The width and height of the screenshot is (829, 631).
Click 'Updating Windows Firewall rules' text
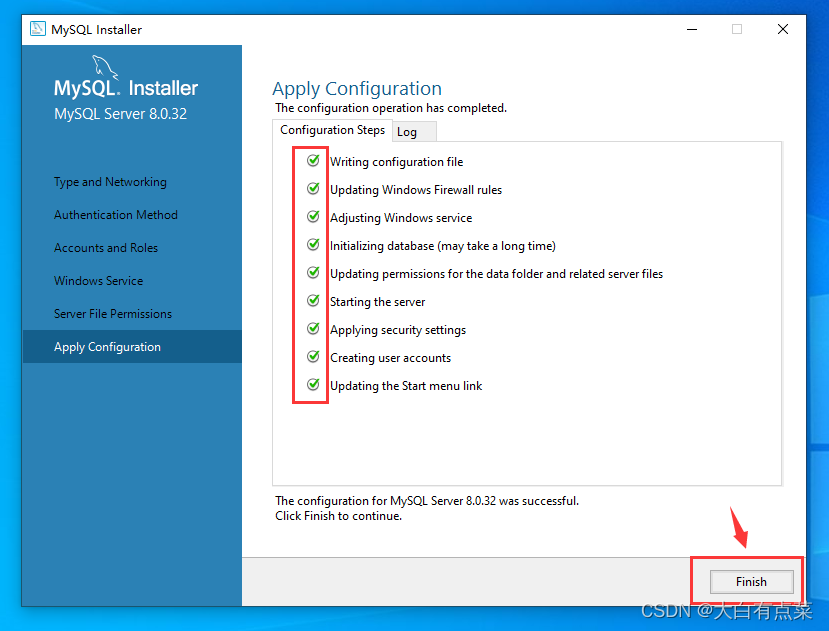(x=416, y=190)
